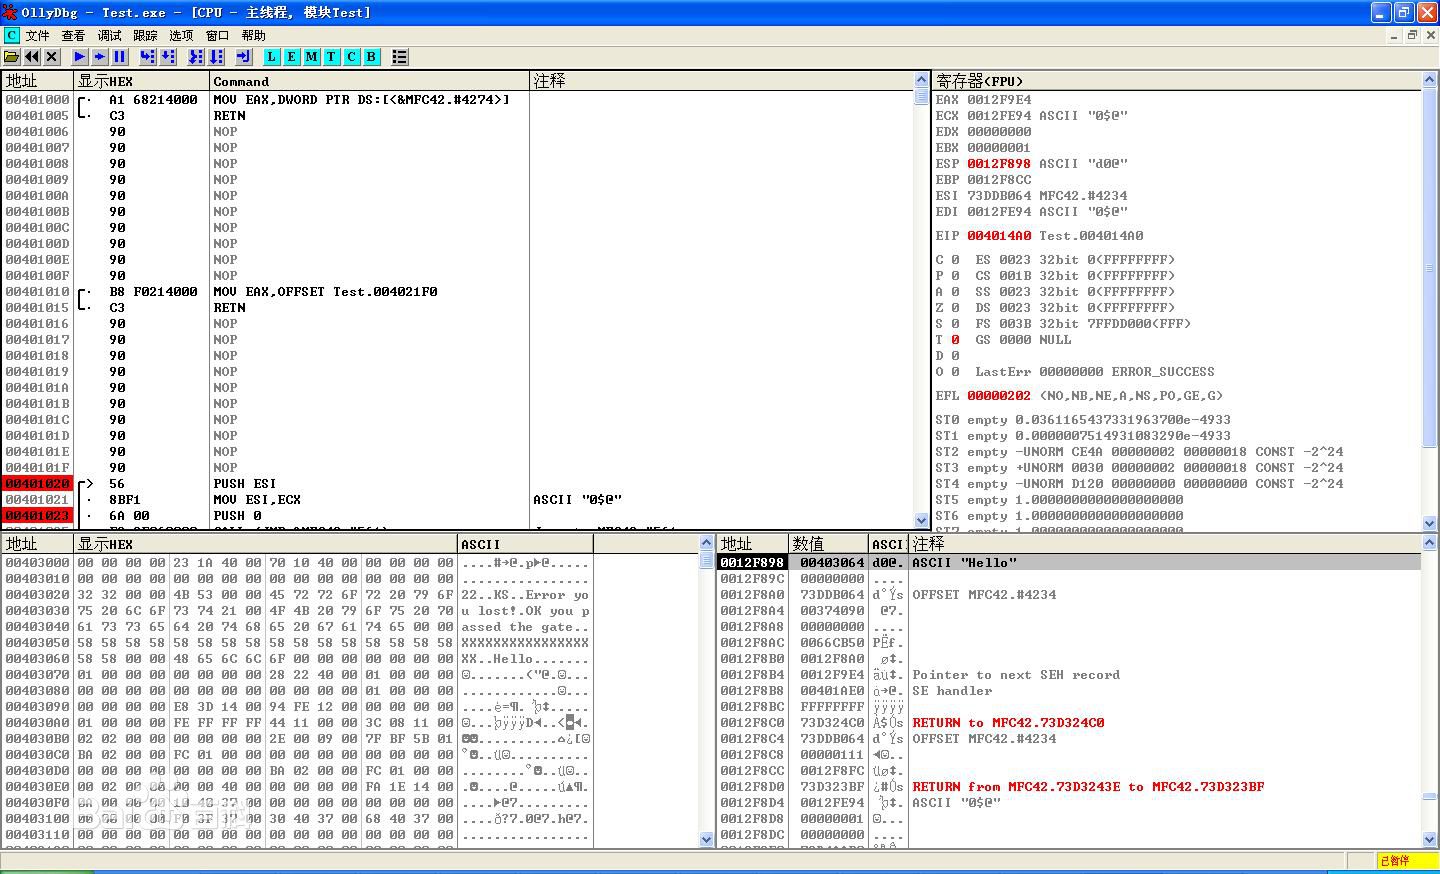The height and width of the screenshot is (874, 1440).
Task: Show Executable modules with E button
Action: tap(291, 57)
